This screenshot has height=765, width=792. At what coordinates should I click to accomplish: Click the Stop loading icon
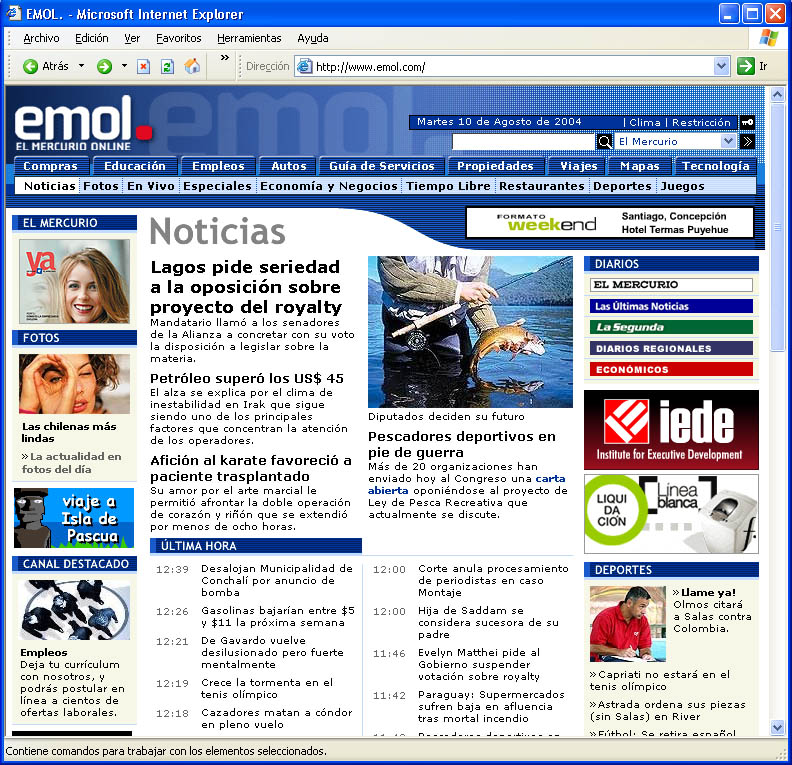pyautogui.click(x=144, y=66)
